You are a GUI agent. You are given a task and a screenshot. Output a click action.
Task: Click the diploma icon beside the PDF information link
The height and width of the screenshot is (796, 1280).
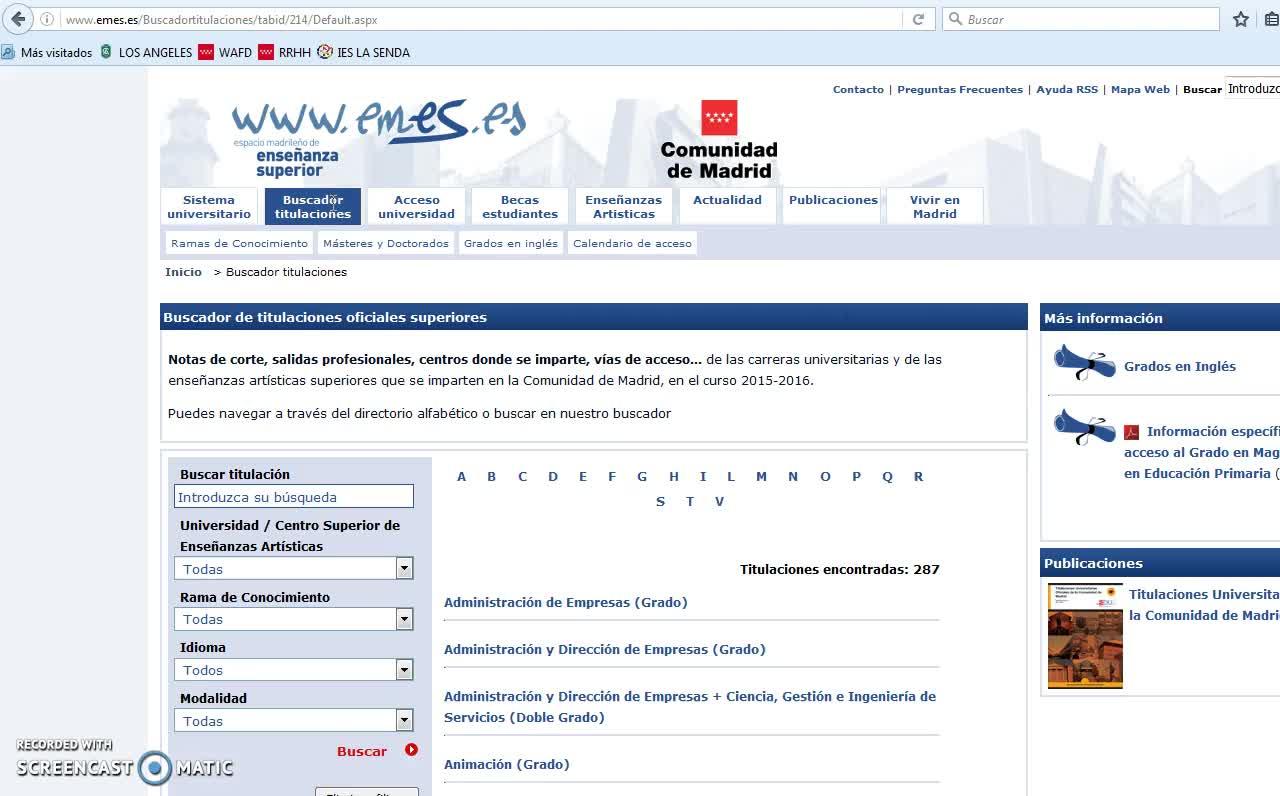click(1084, 428)
